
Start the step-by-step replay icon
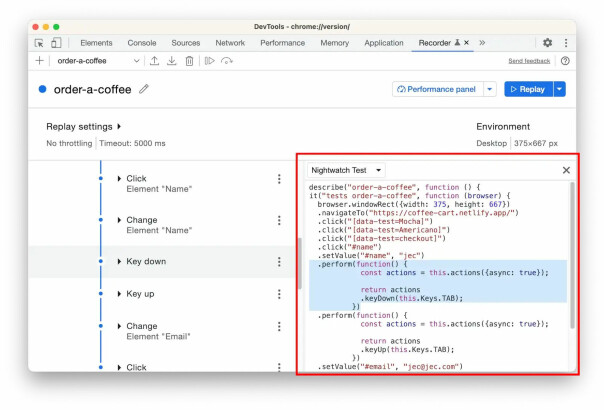pyautogui.click(x=209, y=61)
